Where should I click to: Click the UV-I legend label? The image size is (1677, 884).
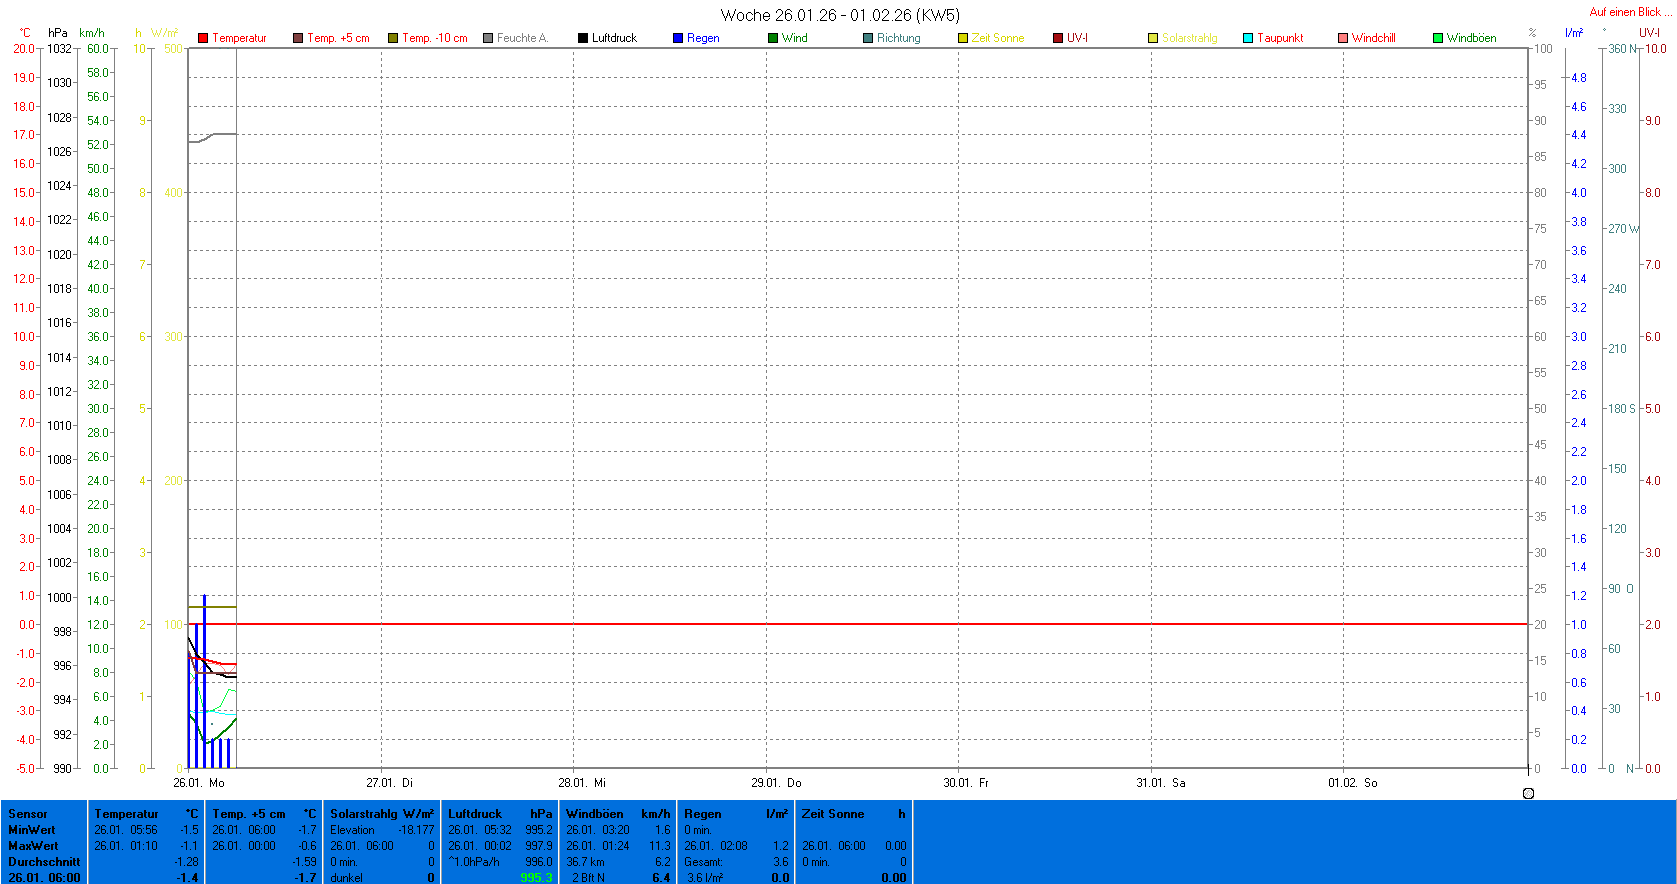tap(1077, 38)
